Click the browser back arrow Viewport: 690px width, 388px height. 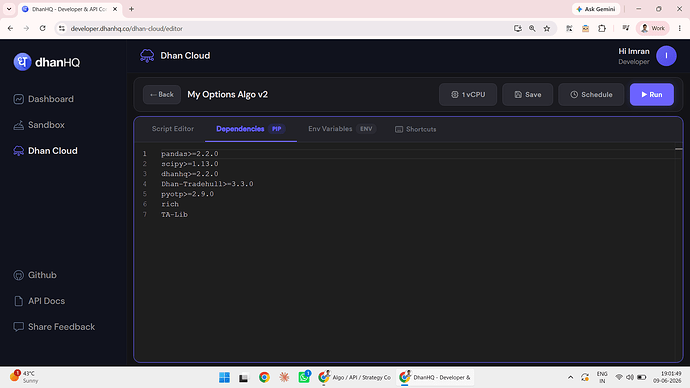click(x=11, y=28)
